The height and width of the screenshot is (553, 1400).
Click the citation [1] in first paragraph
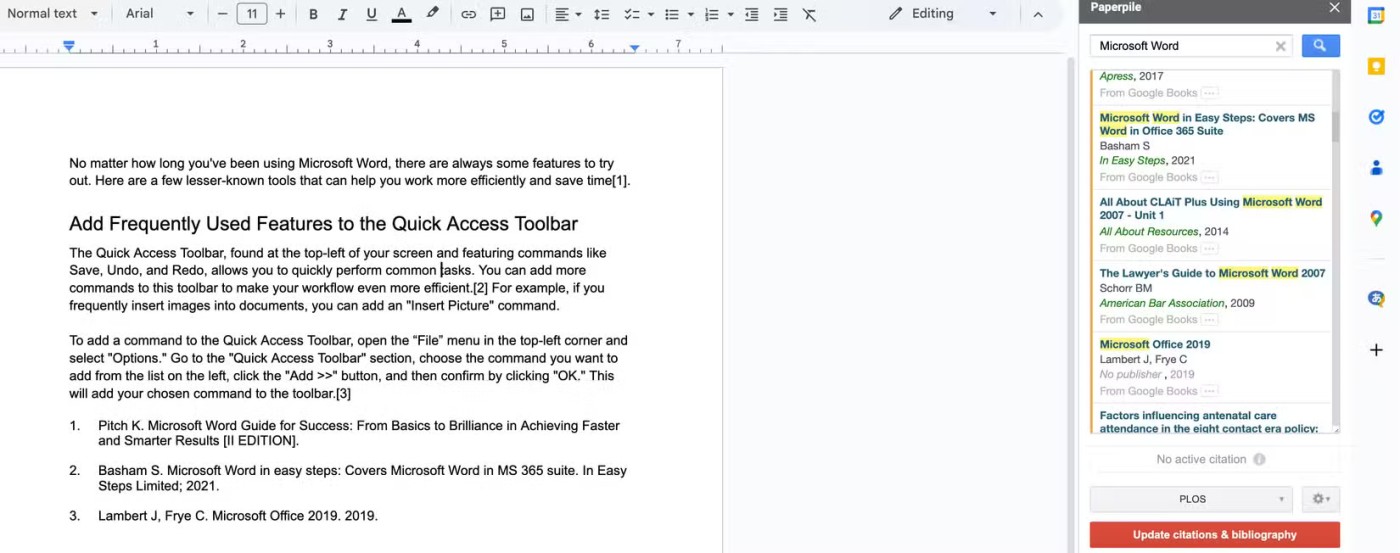pos(620,181)
